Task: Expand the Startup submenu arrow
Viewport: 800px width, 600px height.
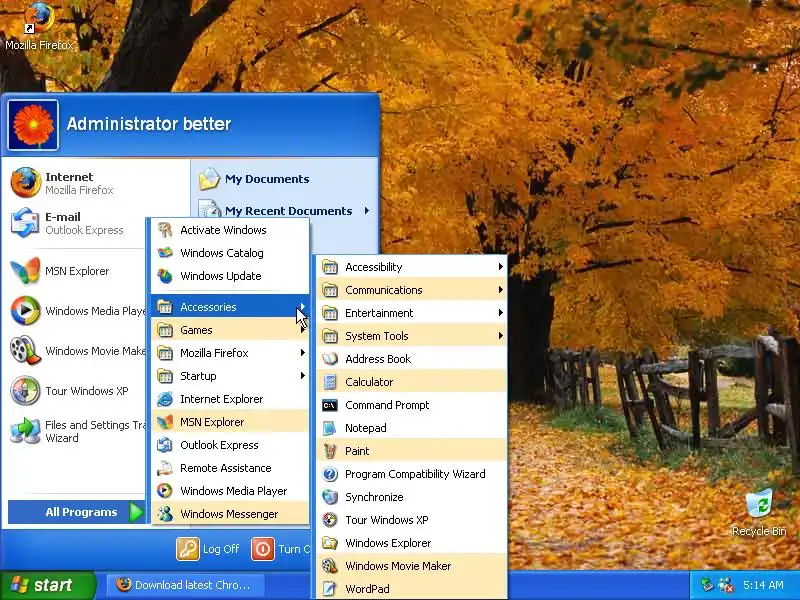Action: point(303,376)
